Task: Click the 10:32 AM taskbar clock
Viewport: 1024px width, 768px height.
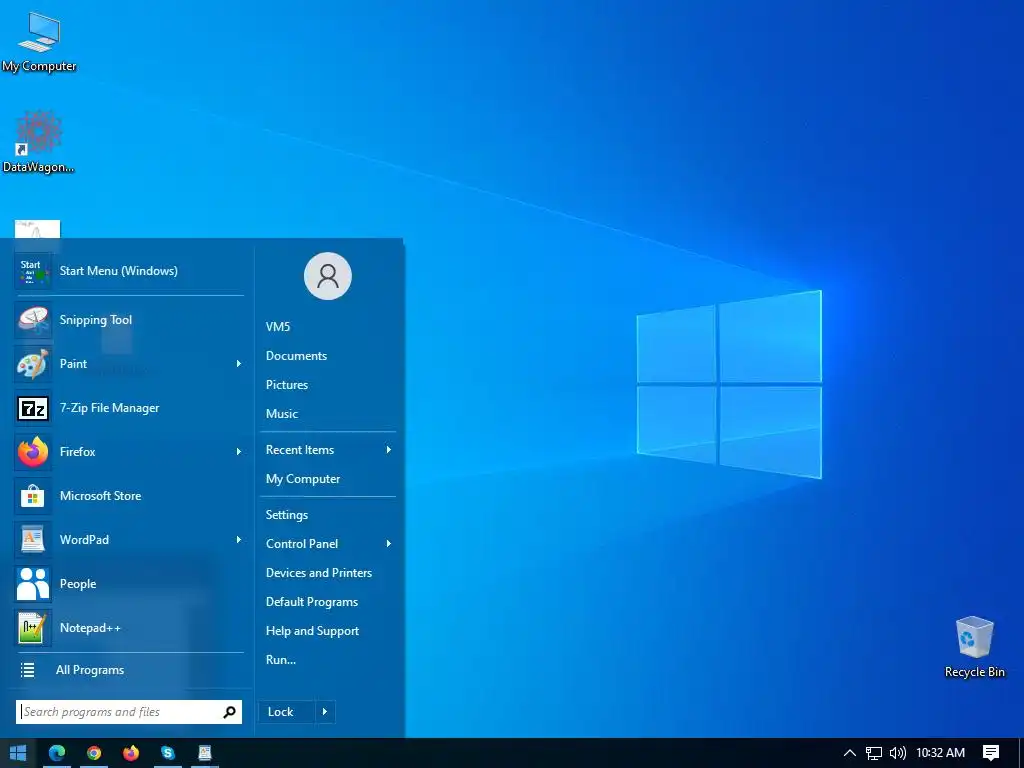Action: coord(940,753)
